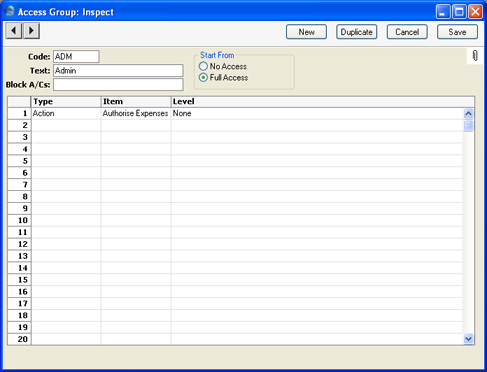Click the New button

[306, 32]
